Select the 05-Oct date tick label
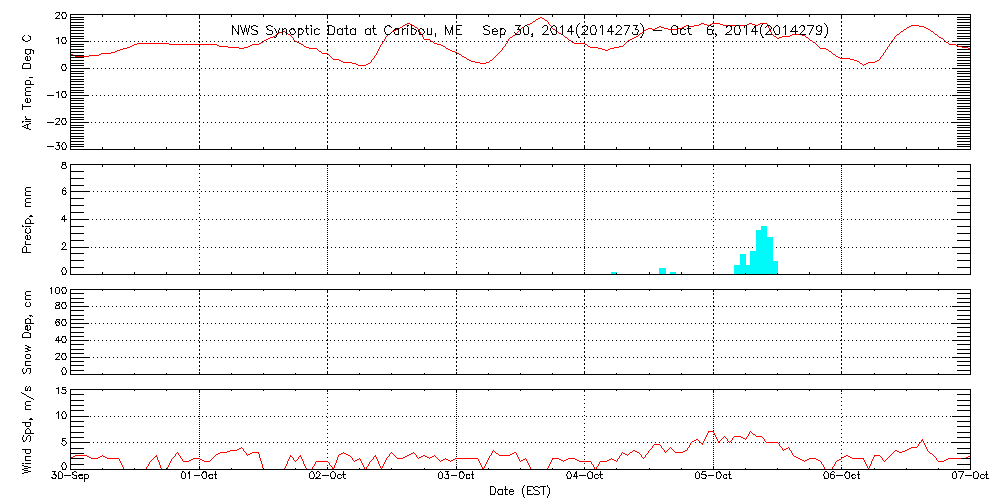Image resolution: width=1000 pixels, height=500 pixels. coord(713,477)
